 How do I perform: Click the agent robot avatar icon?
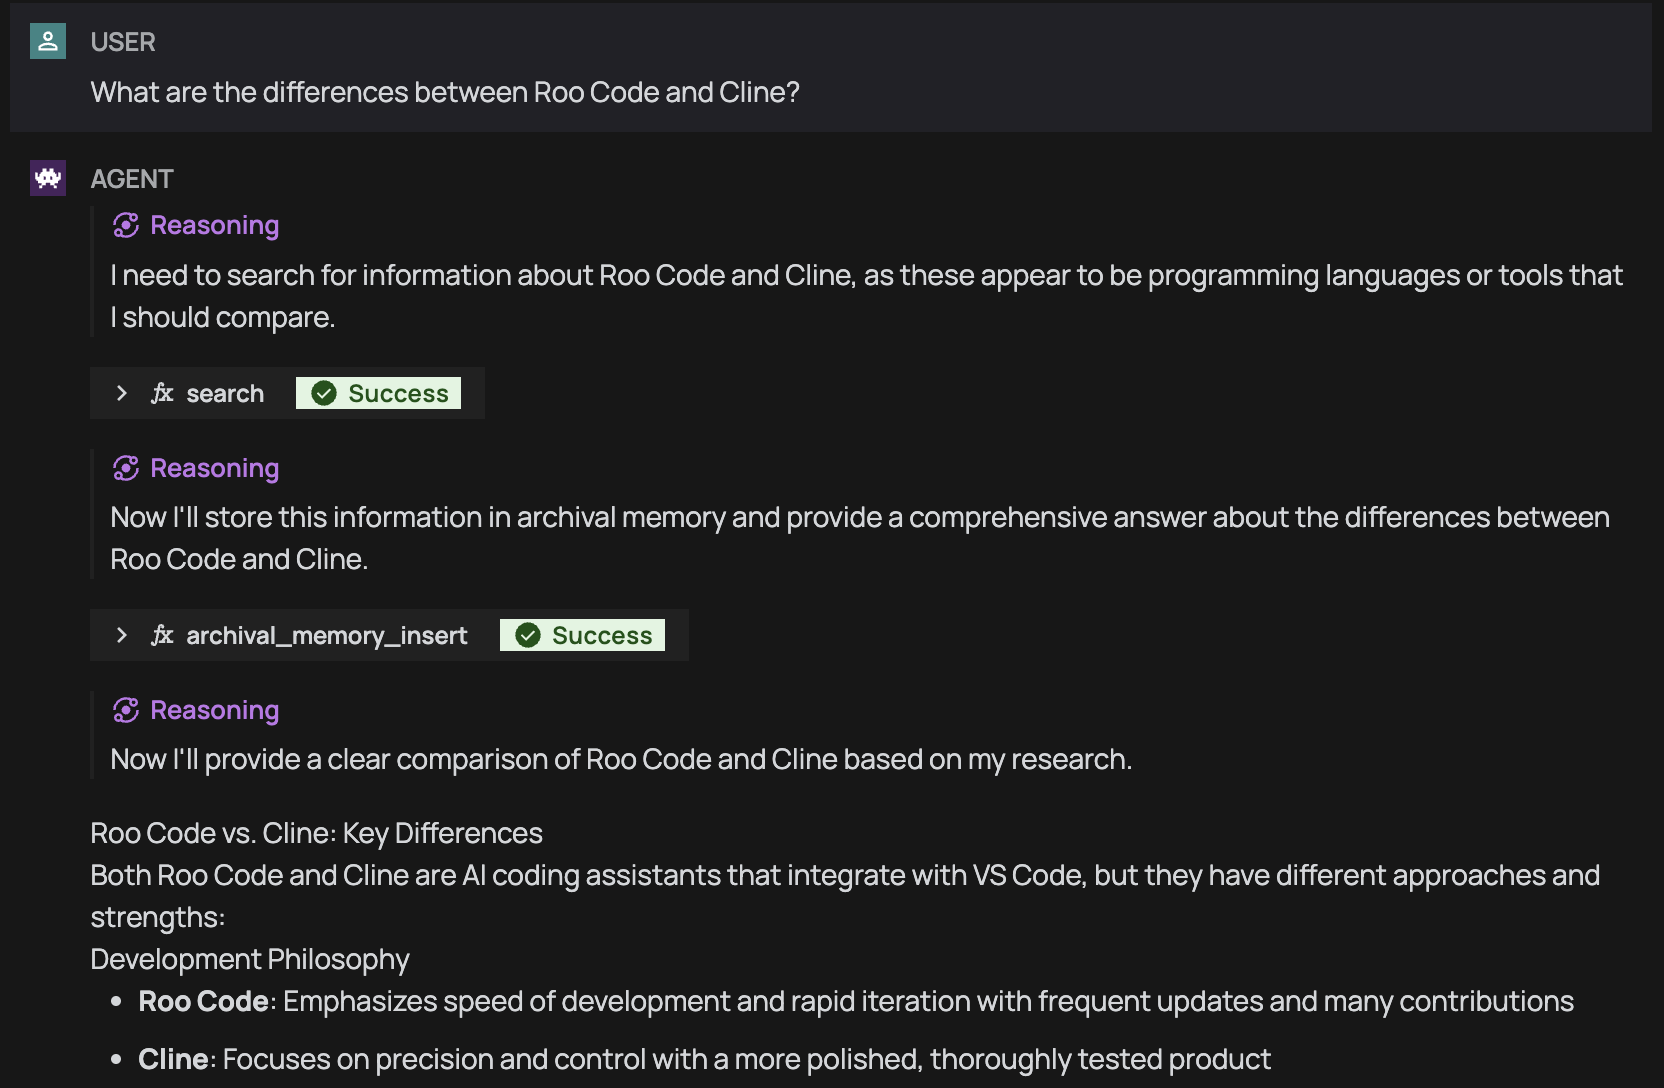coord(48,178)
